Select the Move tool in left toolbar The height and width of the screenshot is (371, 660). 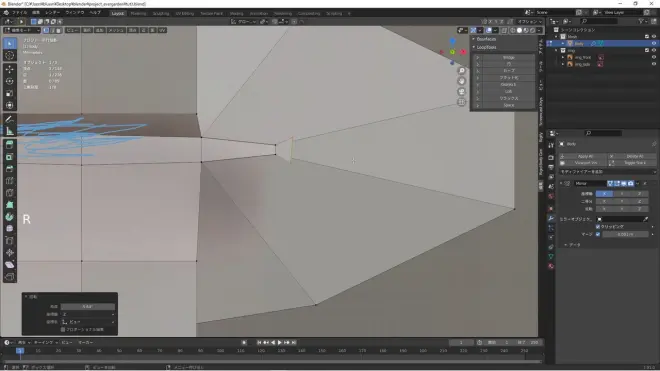tap(10, 69)
